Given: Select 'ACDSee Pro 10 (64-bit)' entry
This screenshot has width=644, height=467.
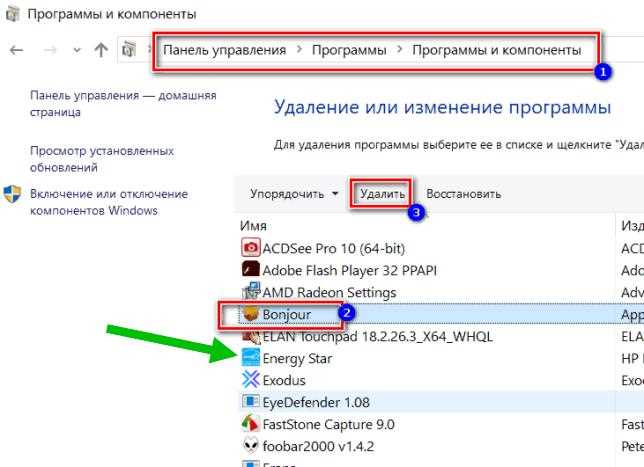Looking at the screenshot, I should 334,248.
